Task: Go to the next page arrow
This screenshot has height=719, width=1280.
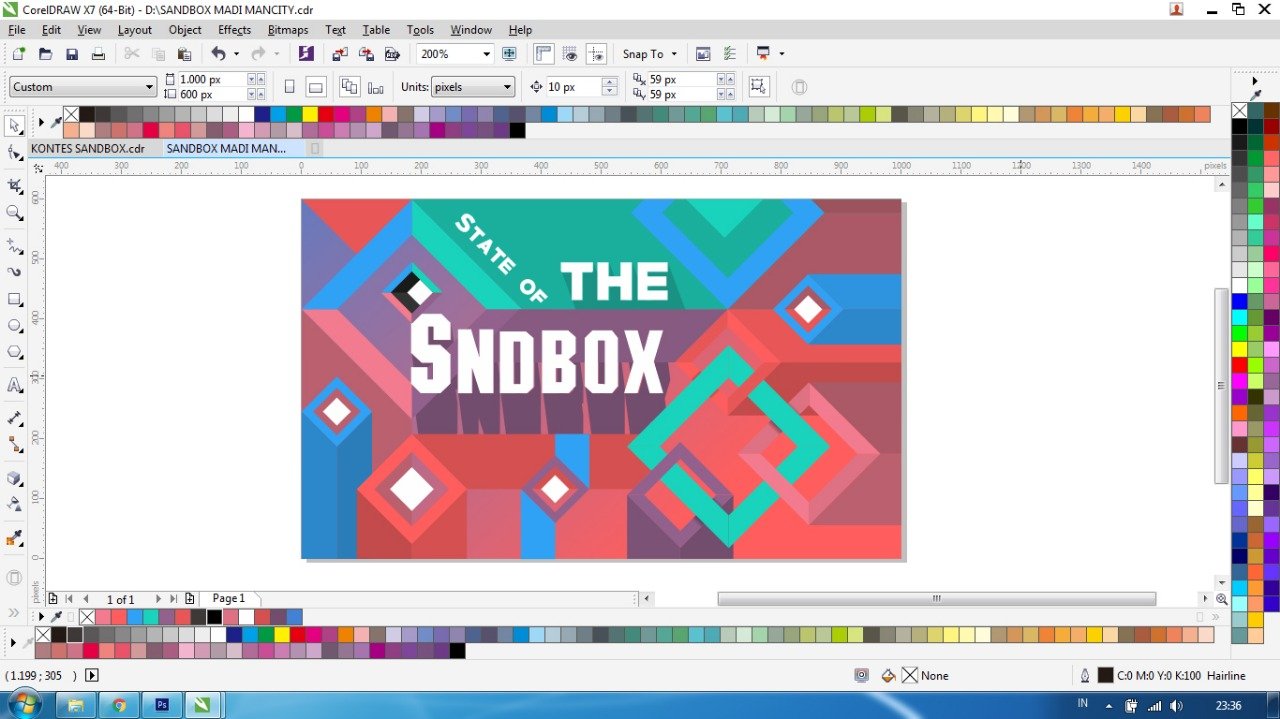Action: 157,599
